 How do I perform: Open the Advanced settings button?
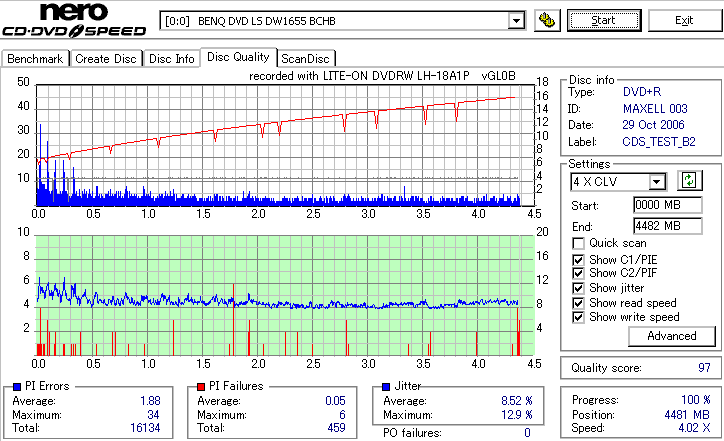point(671,336)
